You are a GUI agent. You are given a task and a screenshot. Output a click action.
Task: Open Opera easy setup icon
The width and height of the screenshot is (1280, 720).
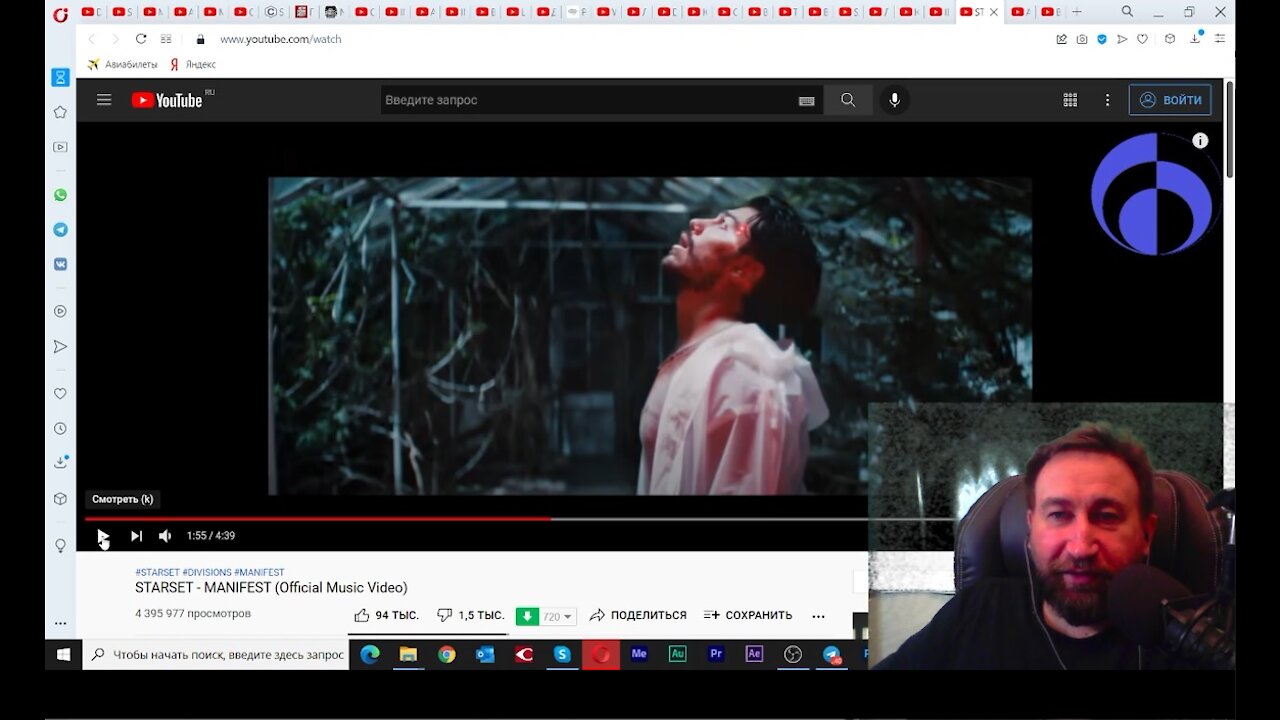click(1220, 39)
